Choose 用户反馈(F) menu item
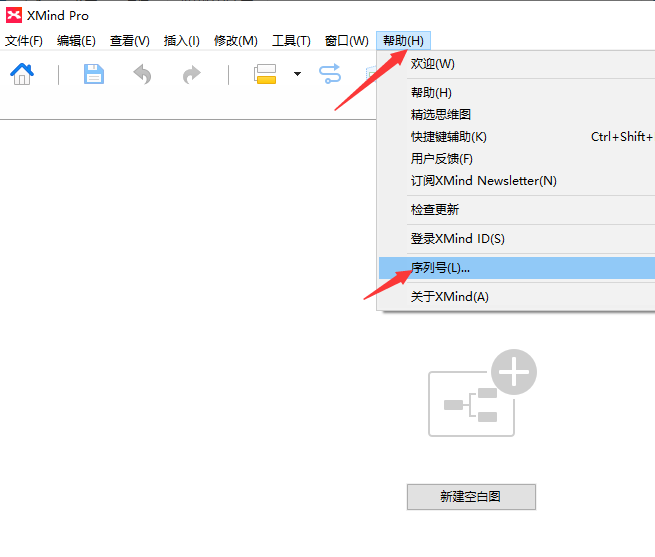The height and width of the screenshot is (557, 655). 517,159
